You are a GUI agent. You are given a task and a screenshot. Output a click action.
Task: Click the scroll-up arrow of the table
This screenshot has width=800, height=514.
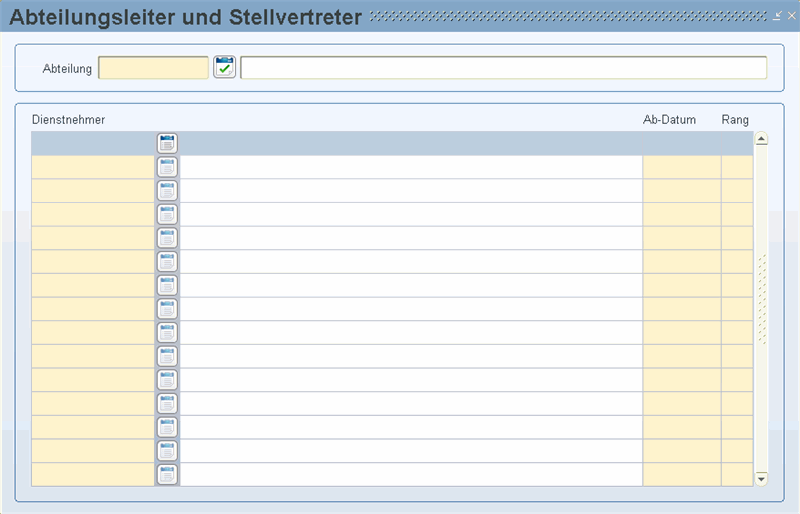[761, 139]
